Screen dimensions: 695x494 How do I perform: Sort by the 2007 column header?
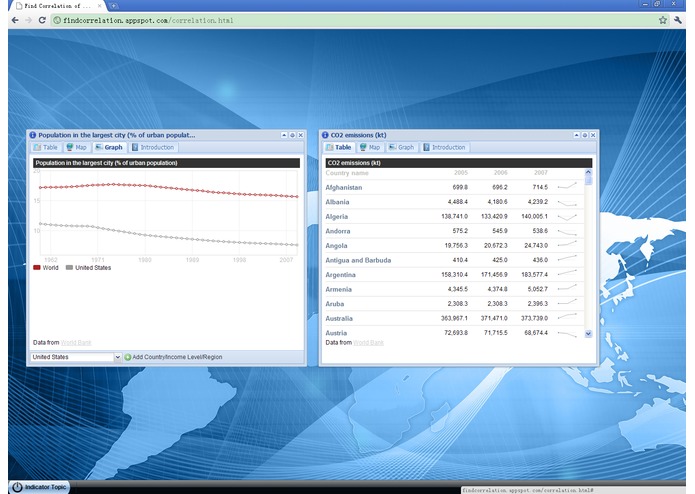[x=541, y=173]
